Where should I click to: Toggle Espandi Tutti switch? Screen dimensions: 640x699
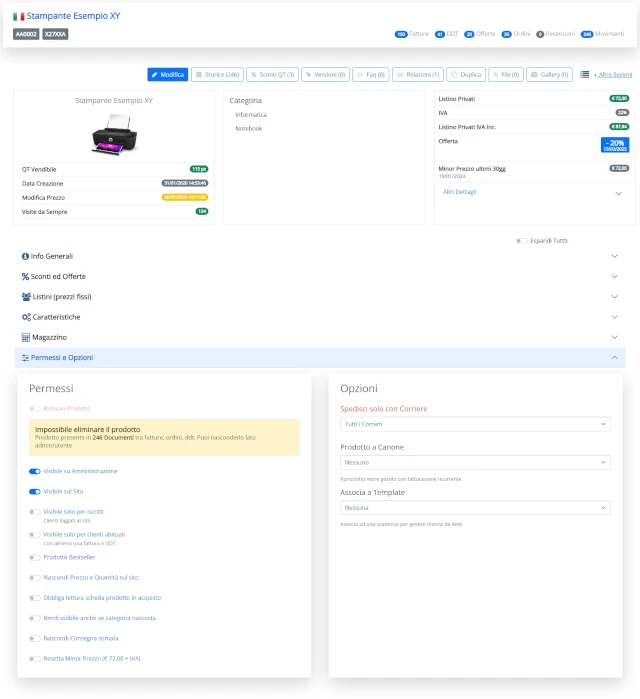click(x=521, y=241)
